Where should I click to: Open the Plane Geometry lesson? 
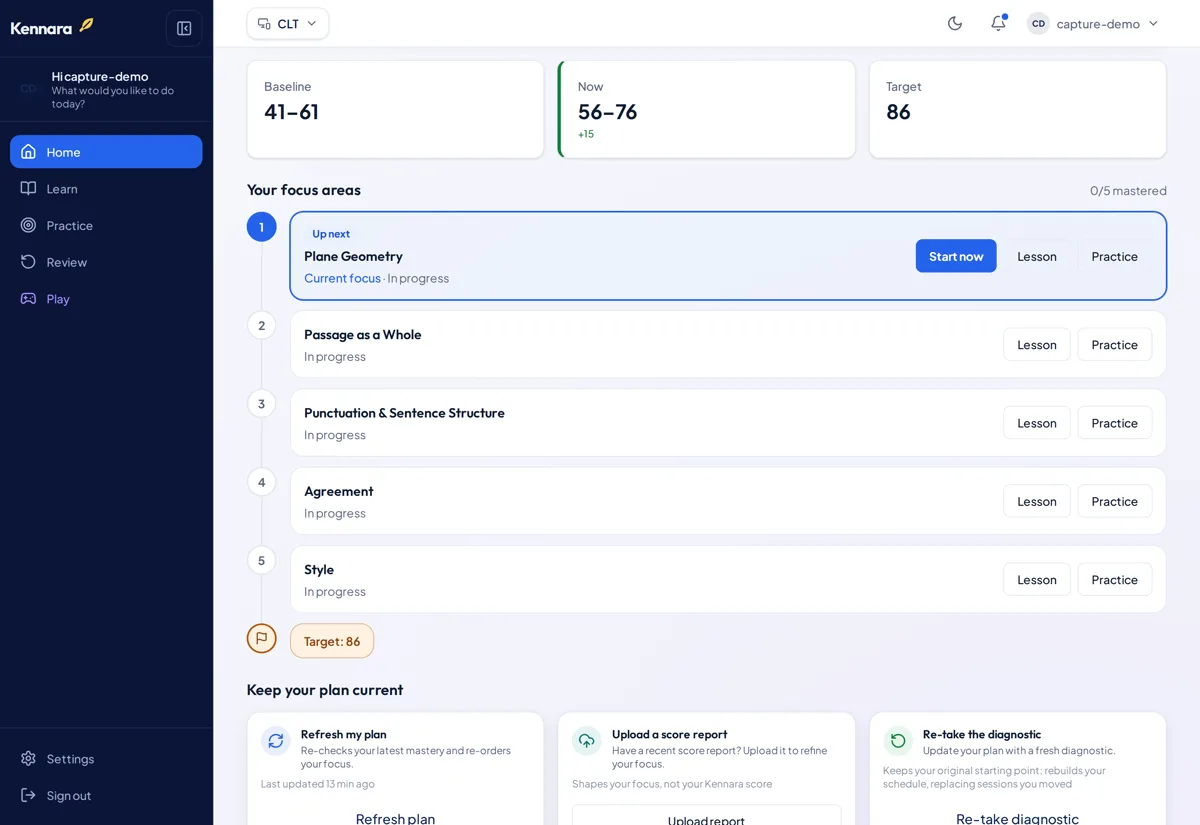(1037, 256)
